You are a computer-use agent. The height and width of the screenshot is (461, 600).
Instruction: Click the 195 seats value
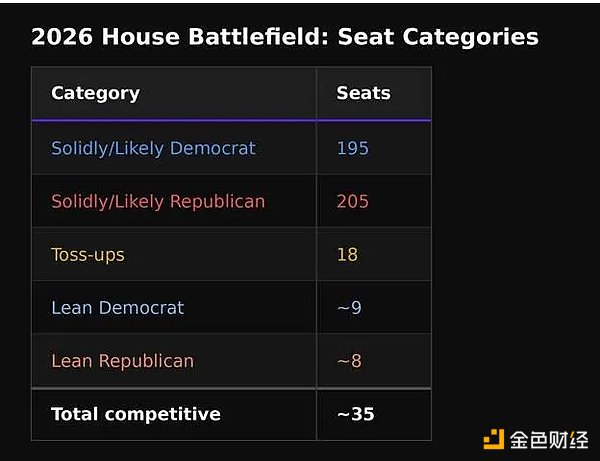coord(352,148)
